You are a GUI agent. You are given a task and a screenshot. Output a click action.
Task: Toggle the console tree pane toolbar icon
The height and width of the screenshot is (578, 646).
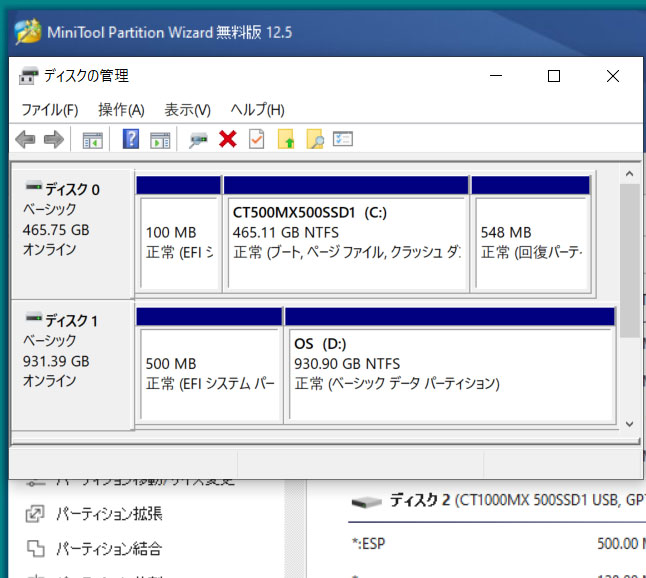point(92,140)
